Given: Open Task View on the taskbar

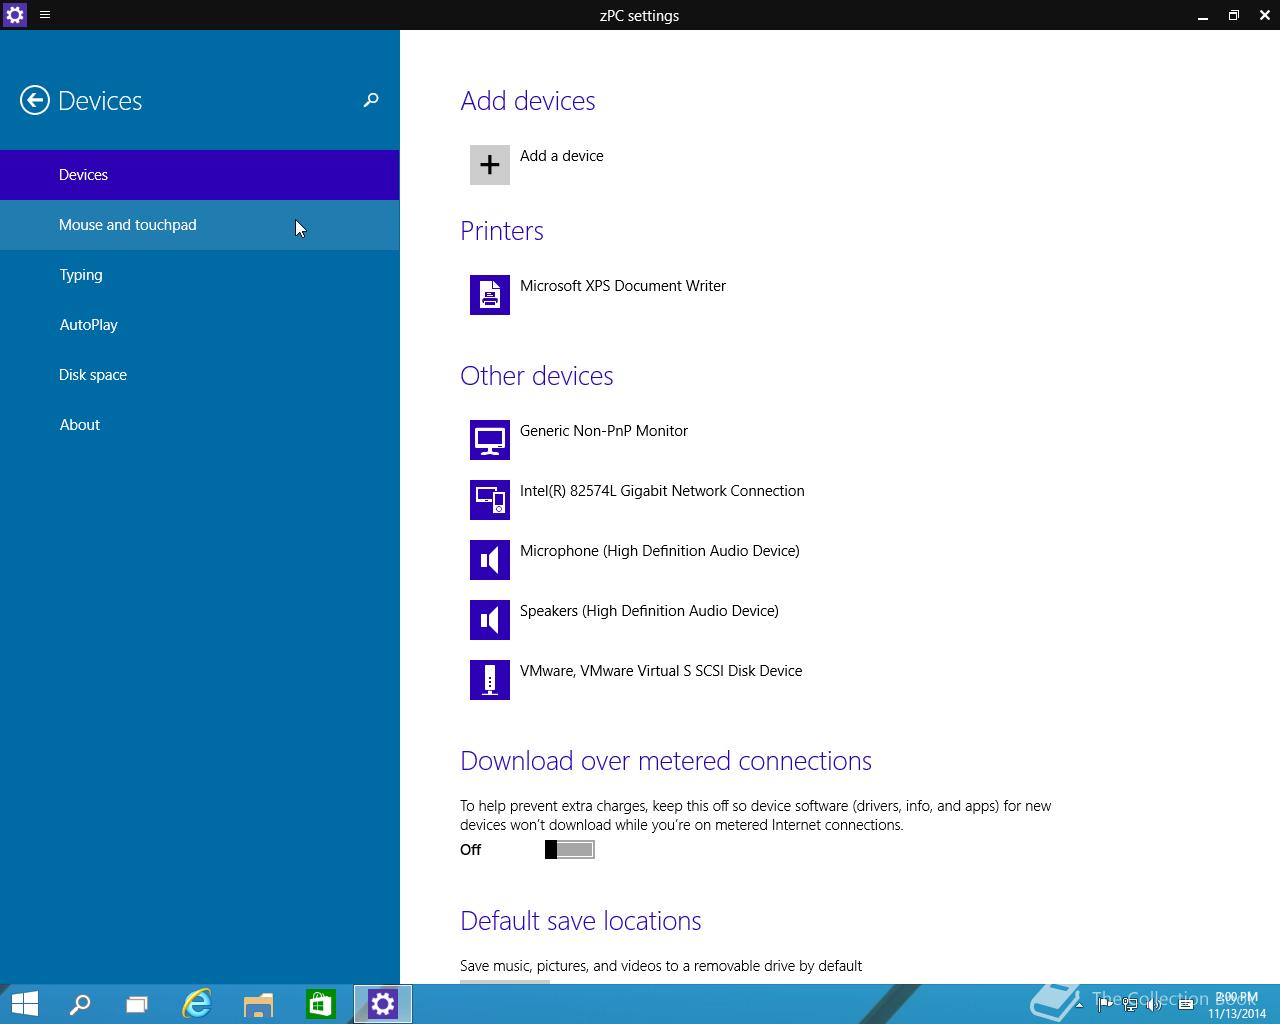Looking at the screenshot, I should 137,1004.
